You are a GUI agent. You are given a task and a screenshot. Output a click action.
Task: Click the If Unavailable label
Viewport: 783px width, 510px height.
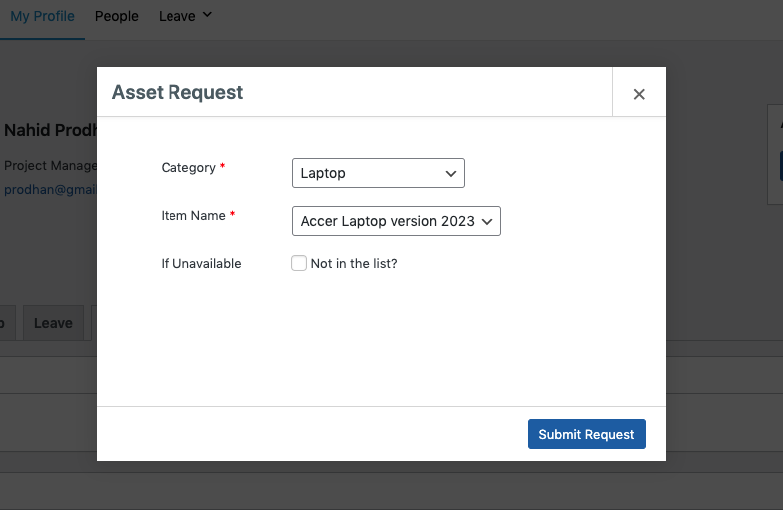click(x=201, y=264)
